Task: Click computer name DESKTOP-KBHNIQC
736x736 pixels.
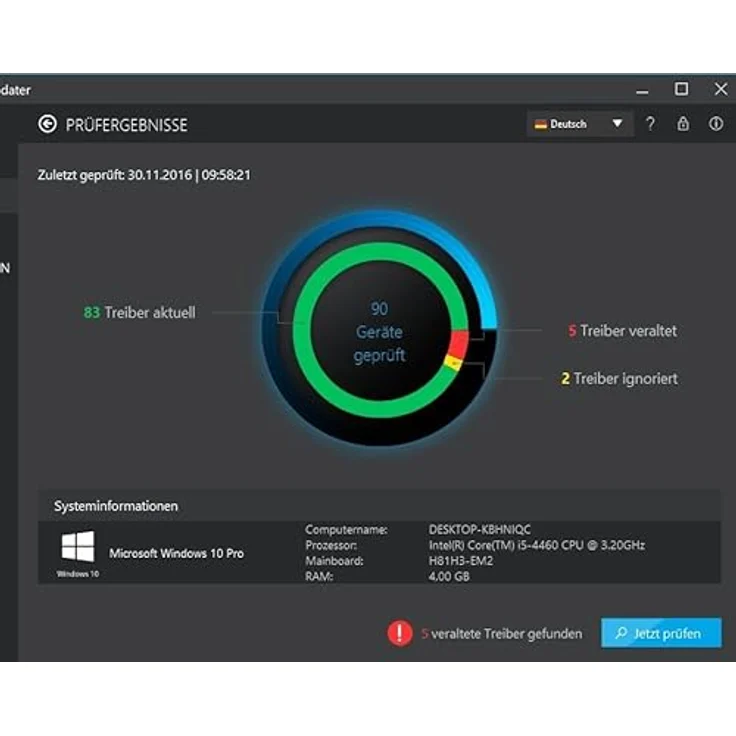Action: pos(480,529)
